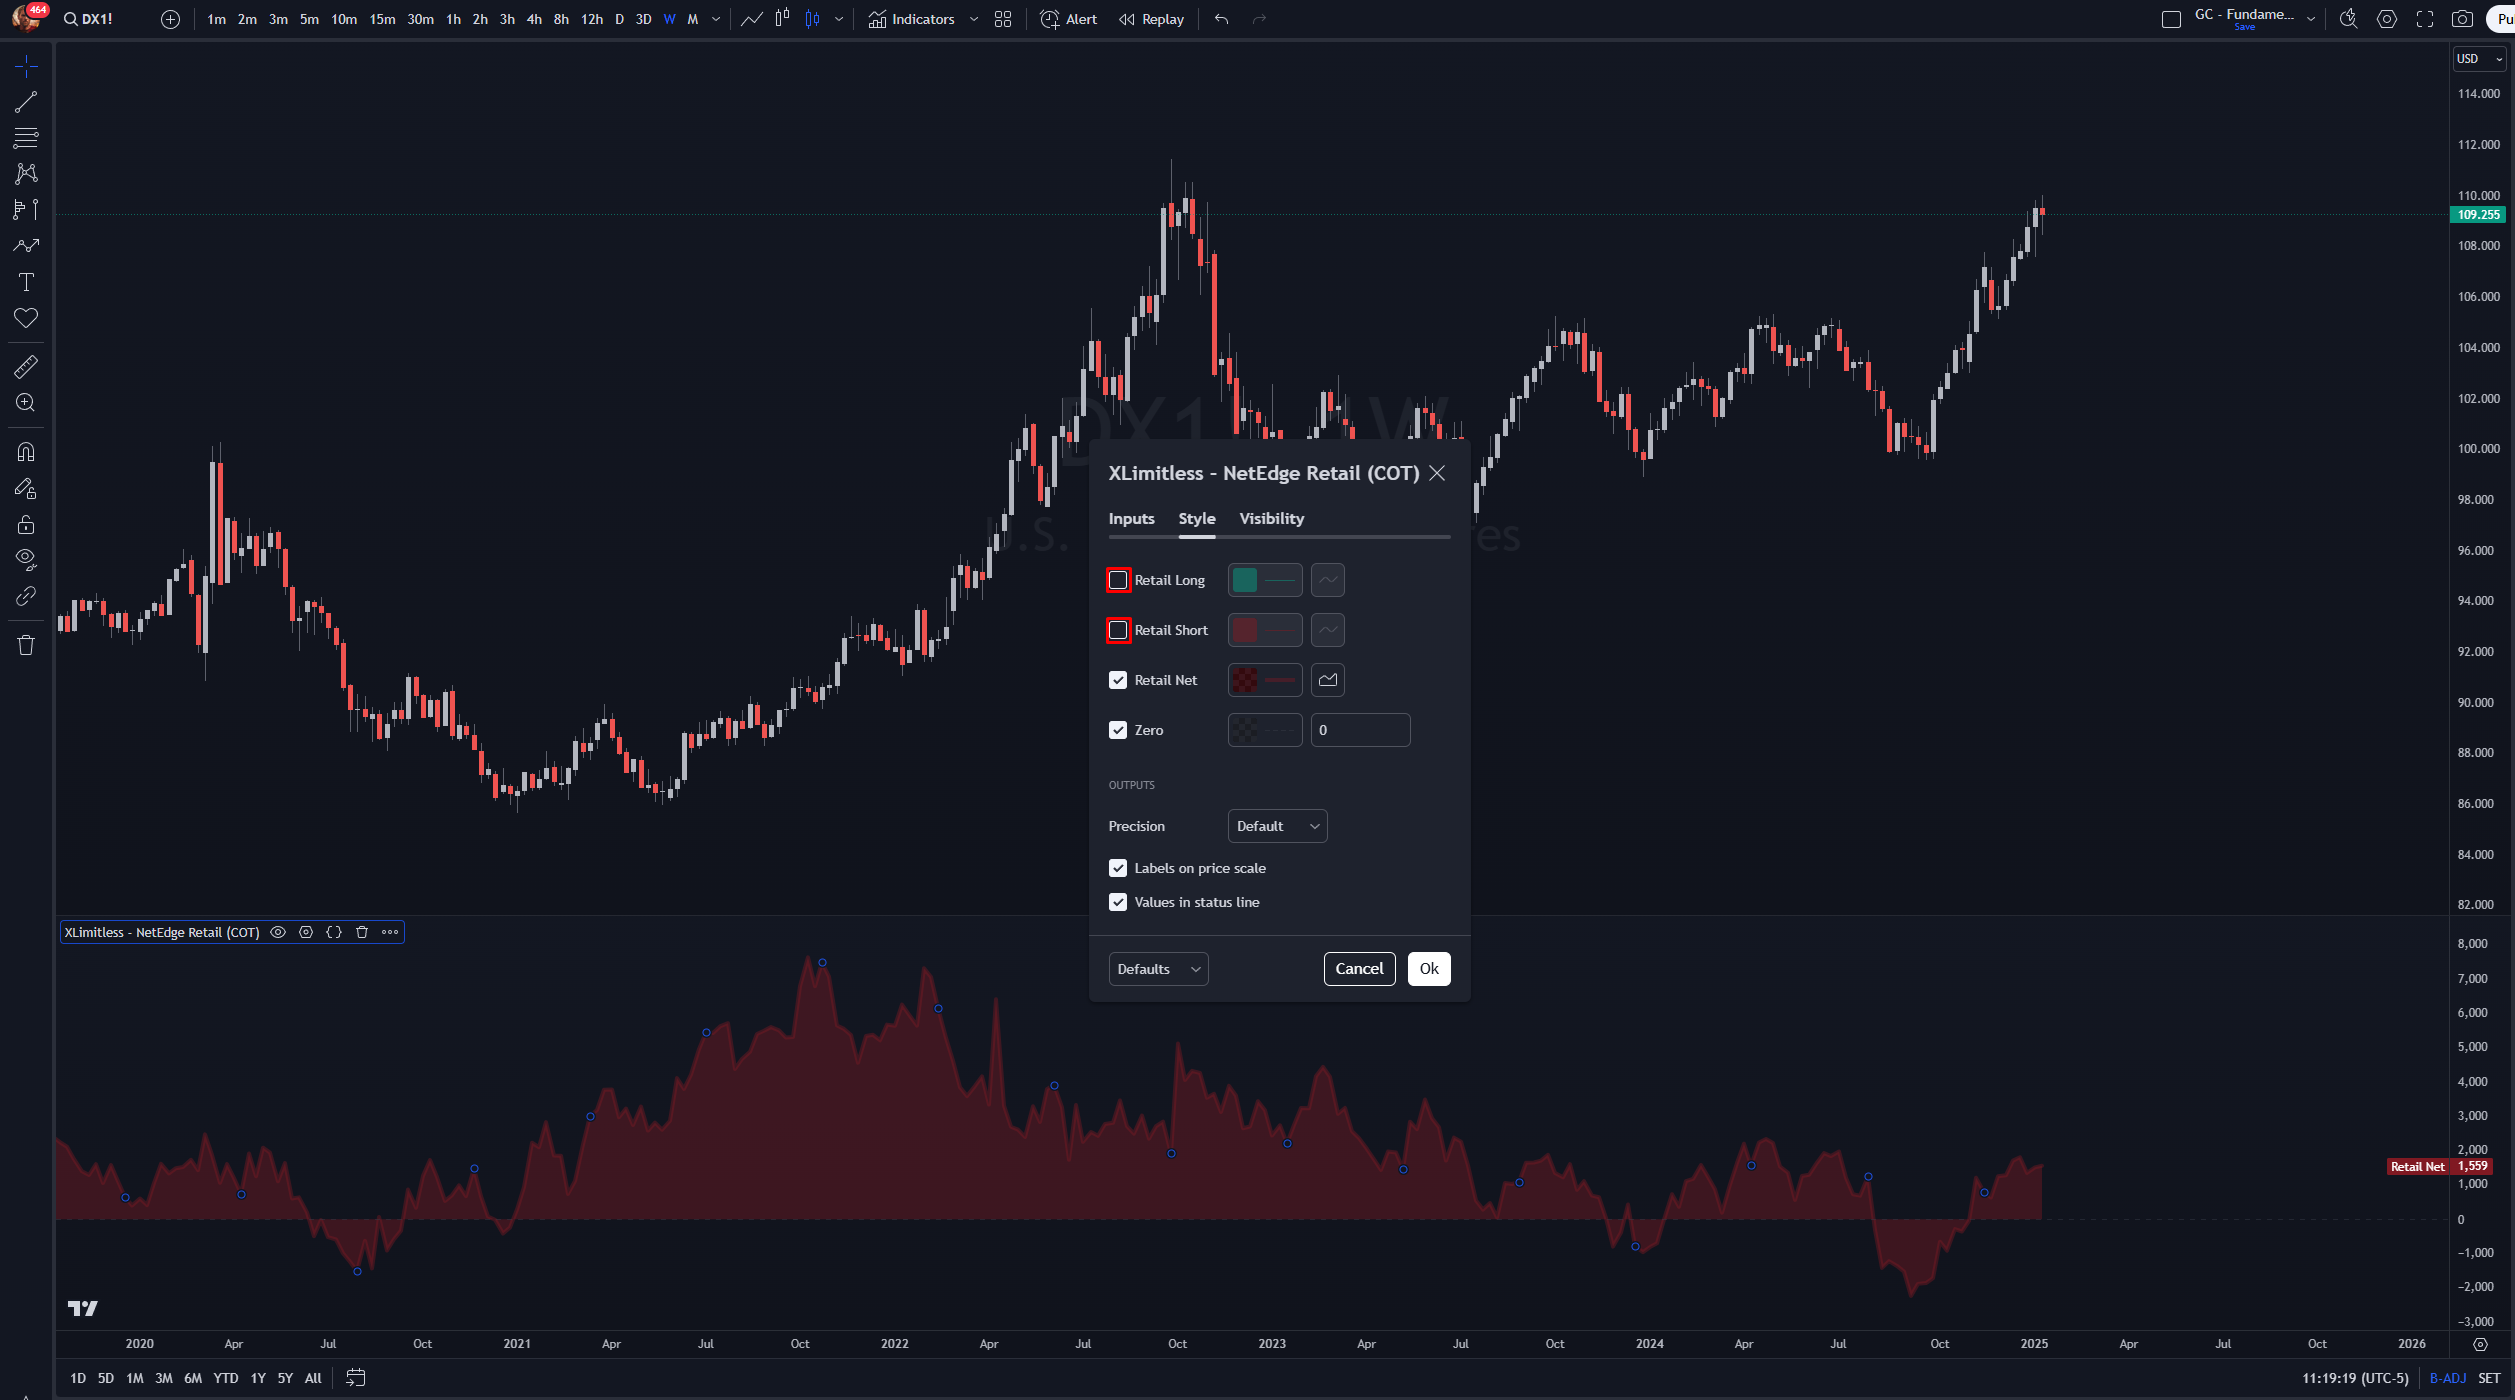This screenshot has width=2515, height=1400.
Task: Open the USD currency dropdown
Action: pyautogui.click(x=2478, y=59)
